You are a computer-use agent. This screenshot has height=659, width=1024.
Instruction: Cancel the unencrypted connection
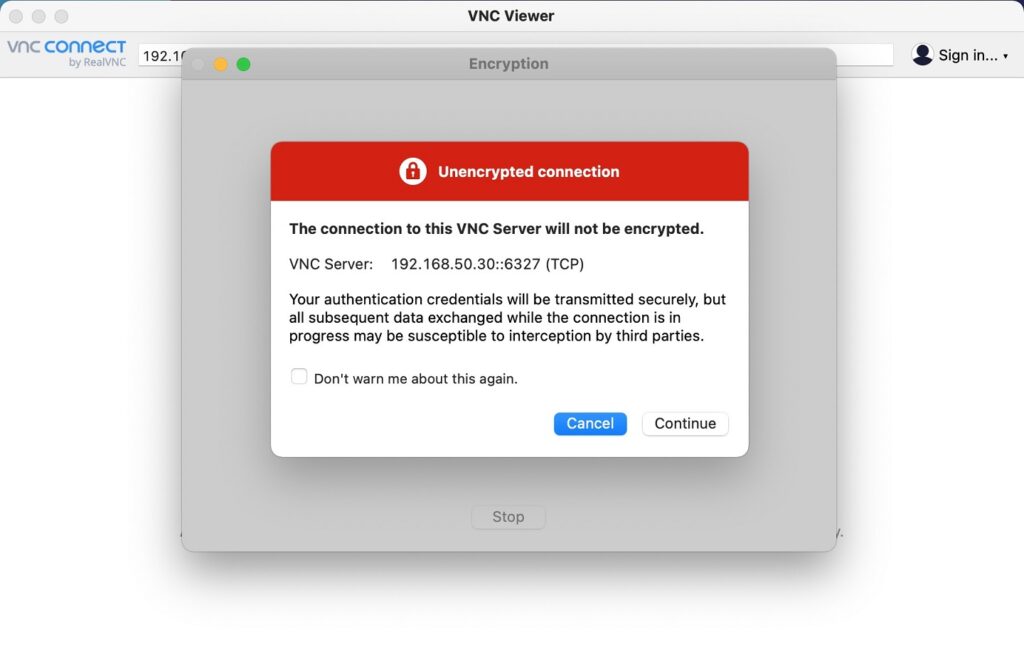click(590, 424)
